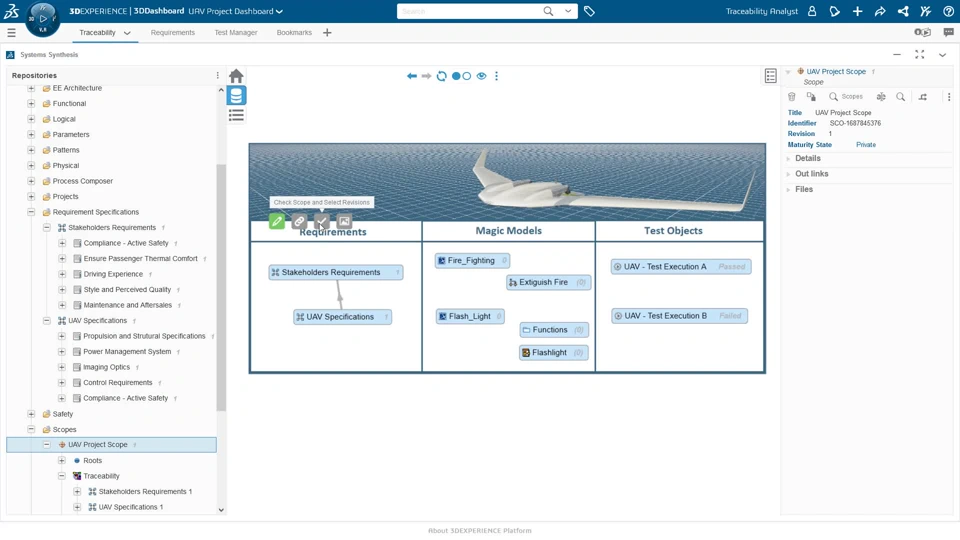Screen dimensions: 960x540
Task: Click the link chain icon
Action: (299, 222)
